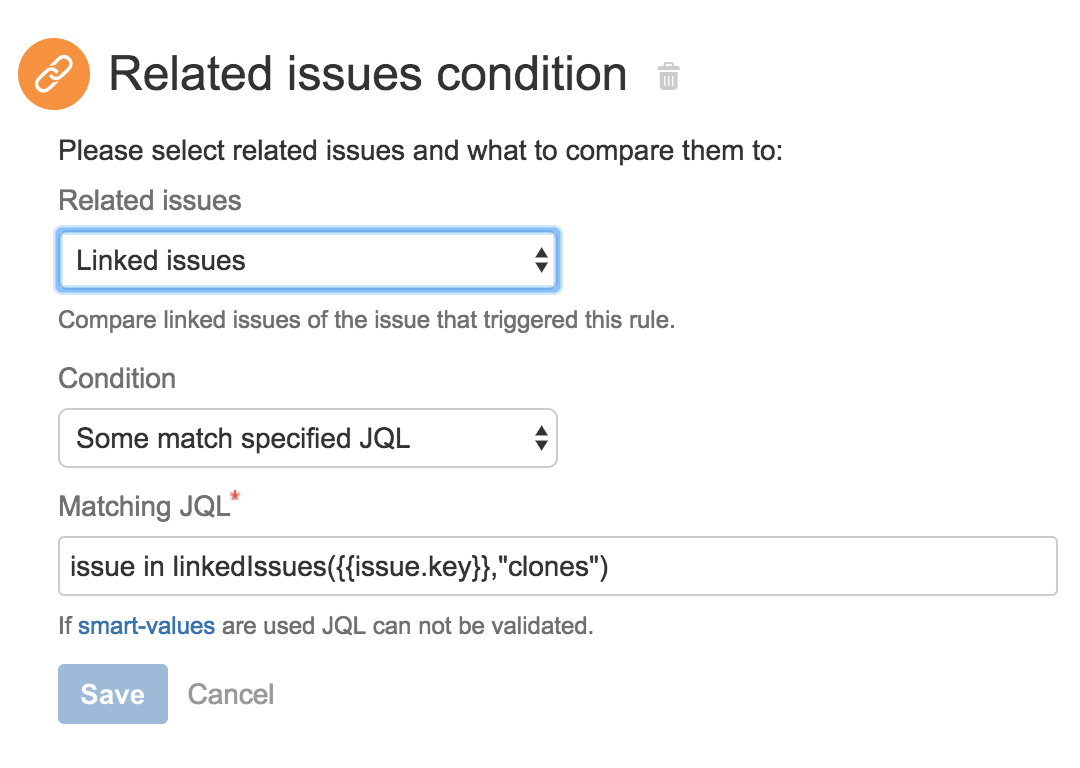Cancel editing the condition

coord(231,694)
